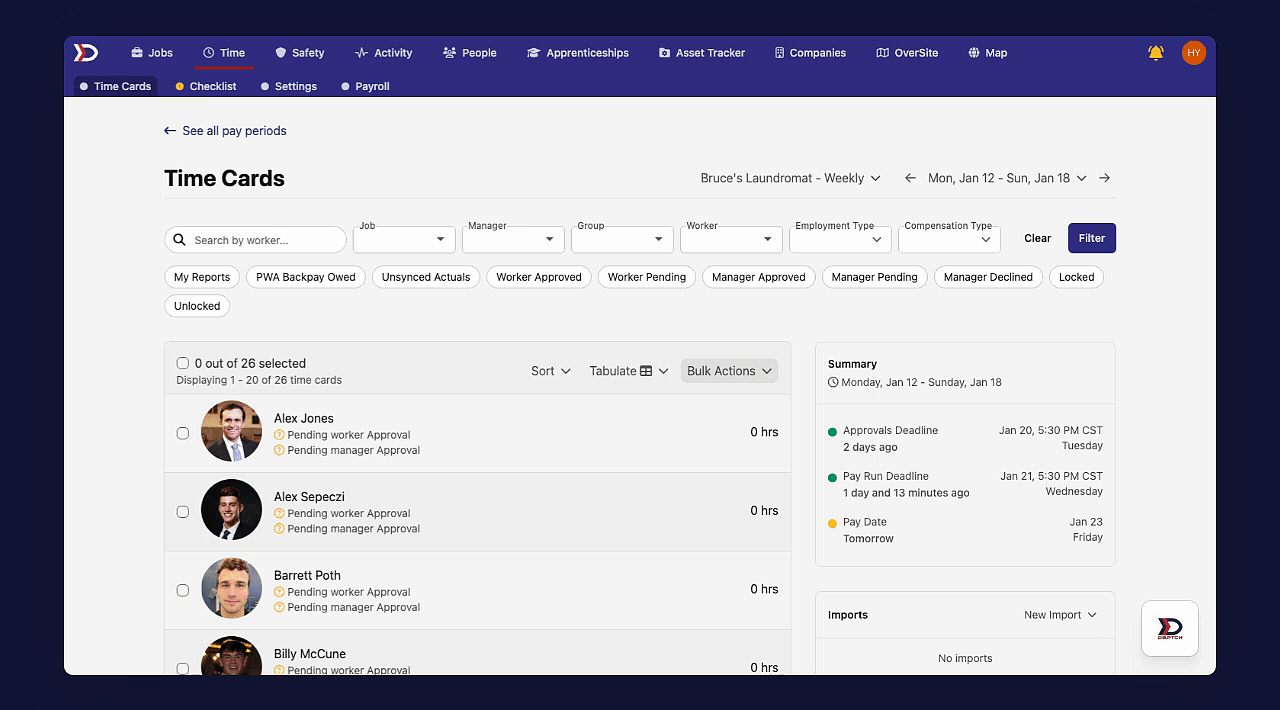1280x710 pixels.
Task: Click Tabulate table icon
Action: (646, 371)
